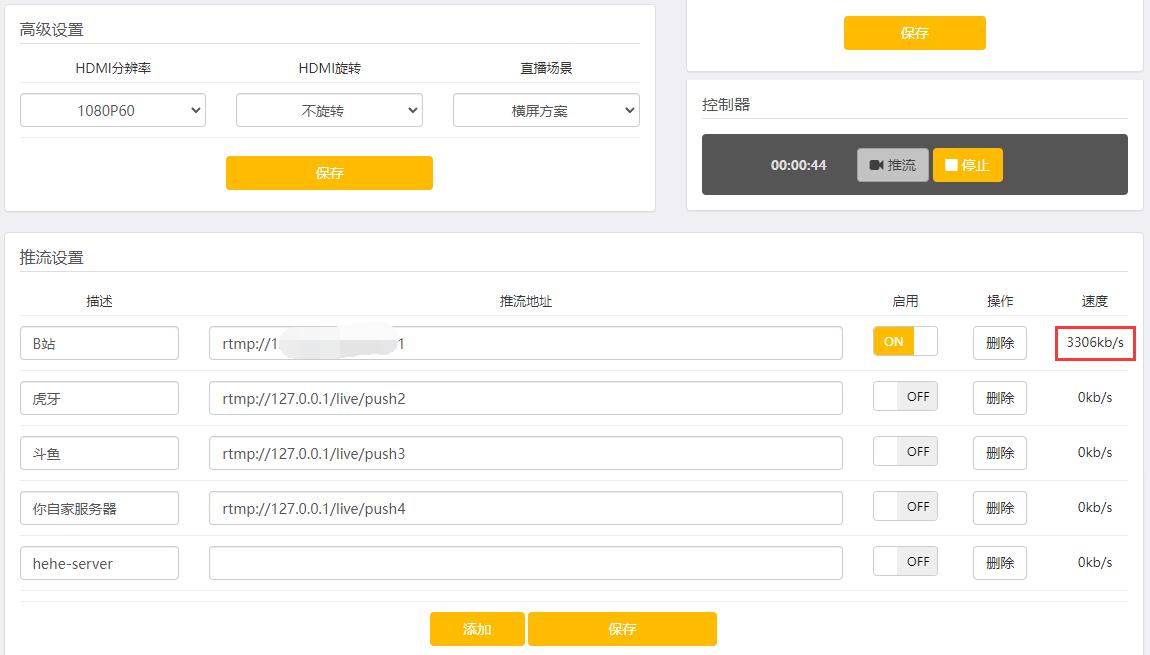Open the HDMI分辨率 dropdown showing 1080P60
The width and height of the screenshot is (1150, 655).
(x=113, y=110)
